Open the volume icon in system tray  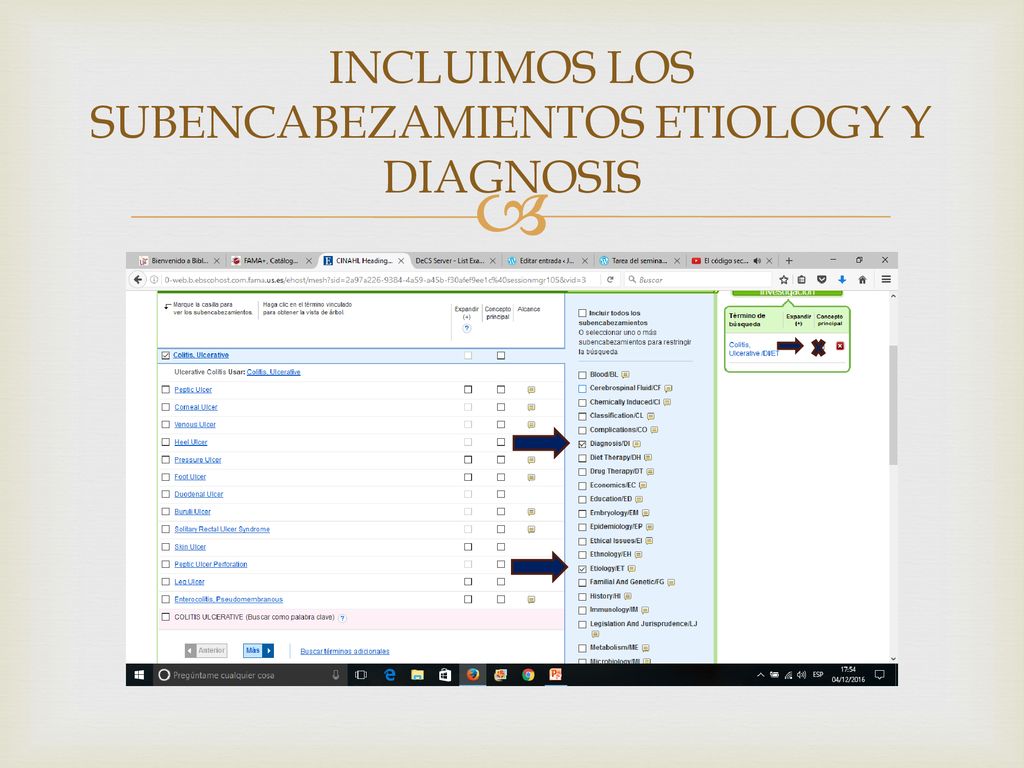(801, 675)
